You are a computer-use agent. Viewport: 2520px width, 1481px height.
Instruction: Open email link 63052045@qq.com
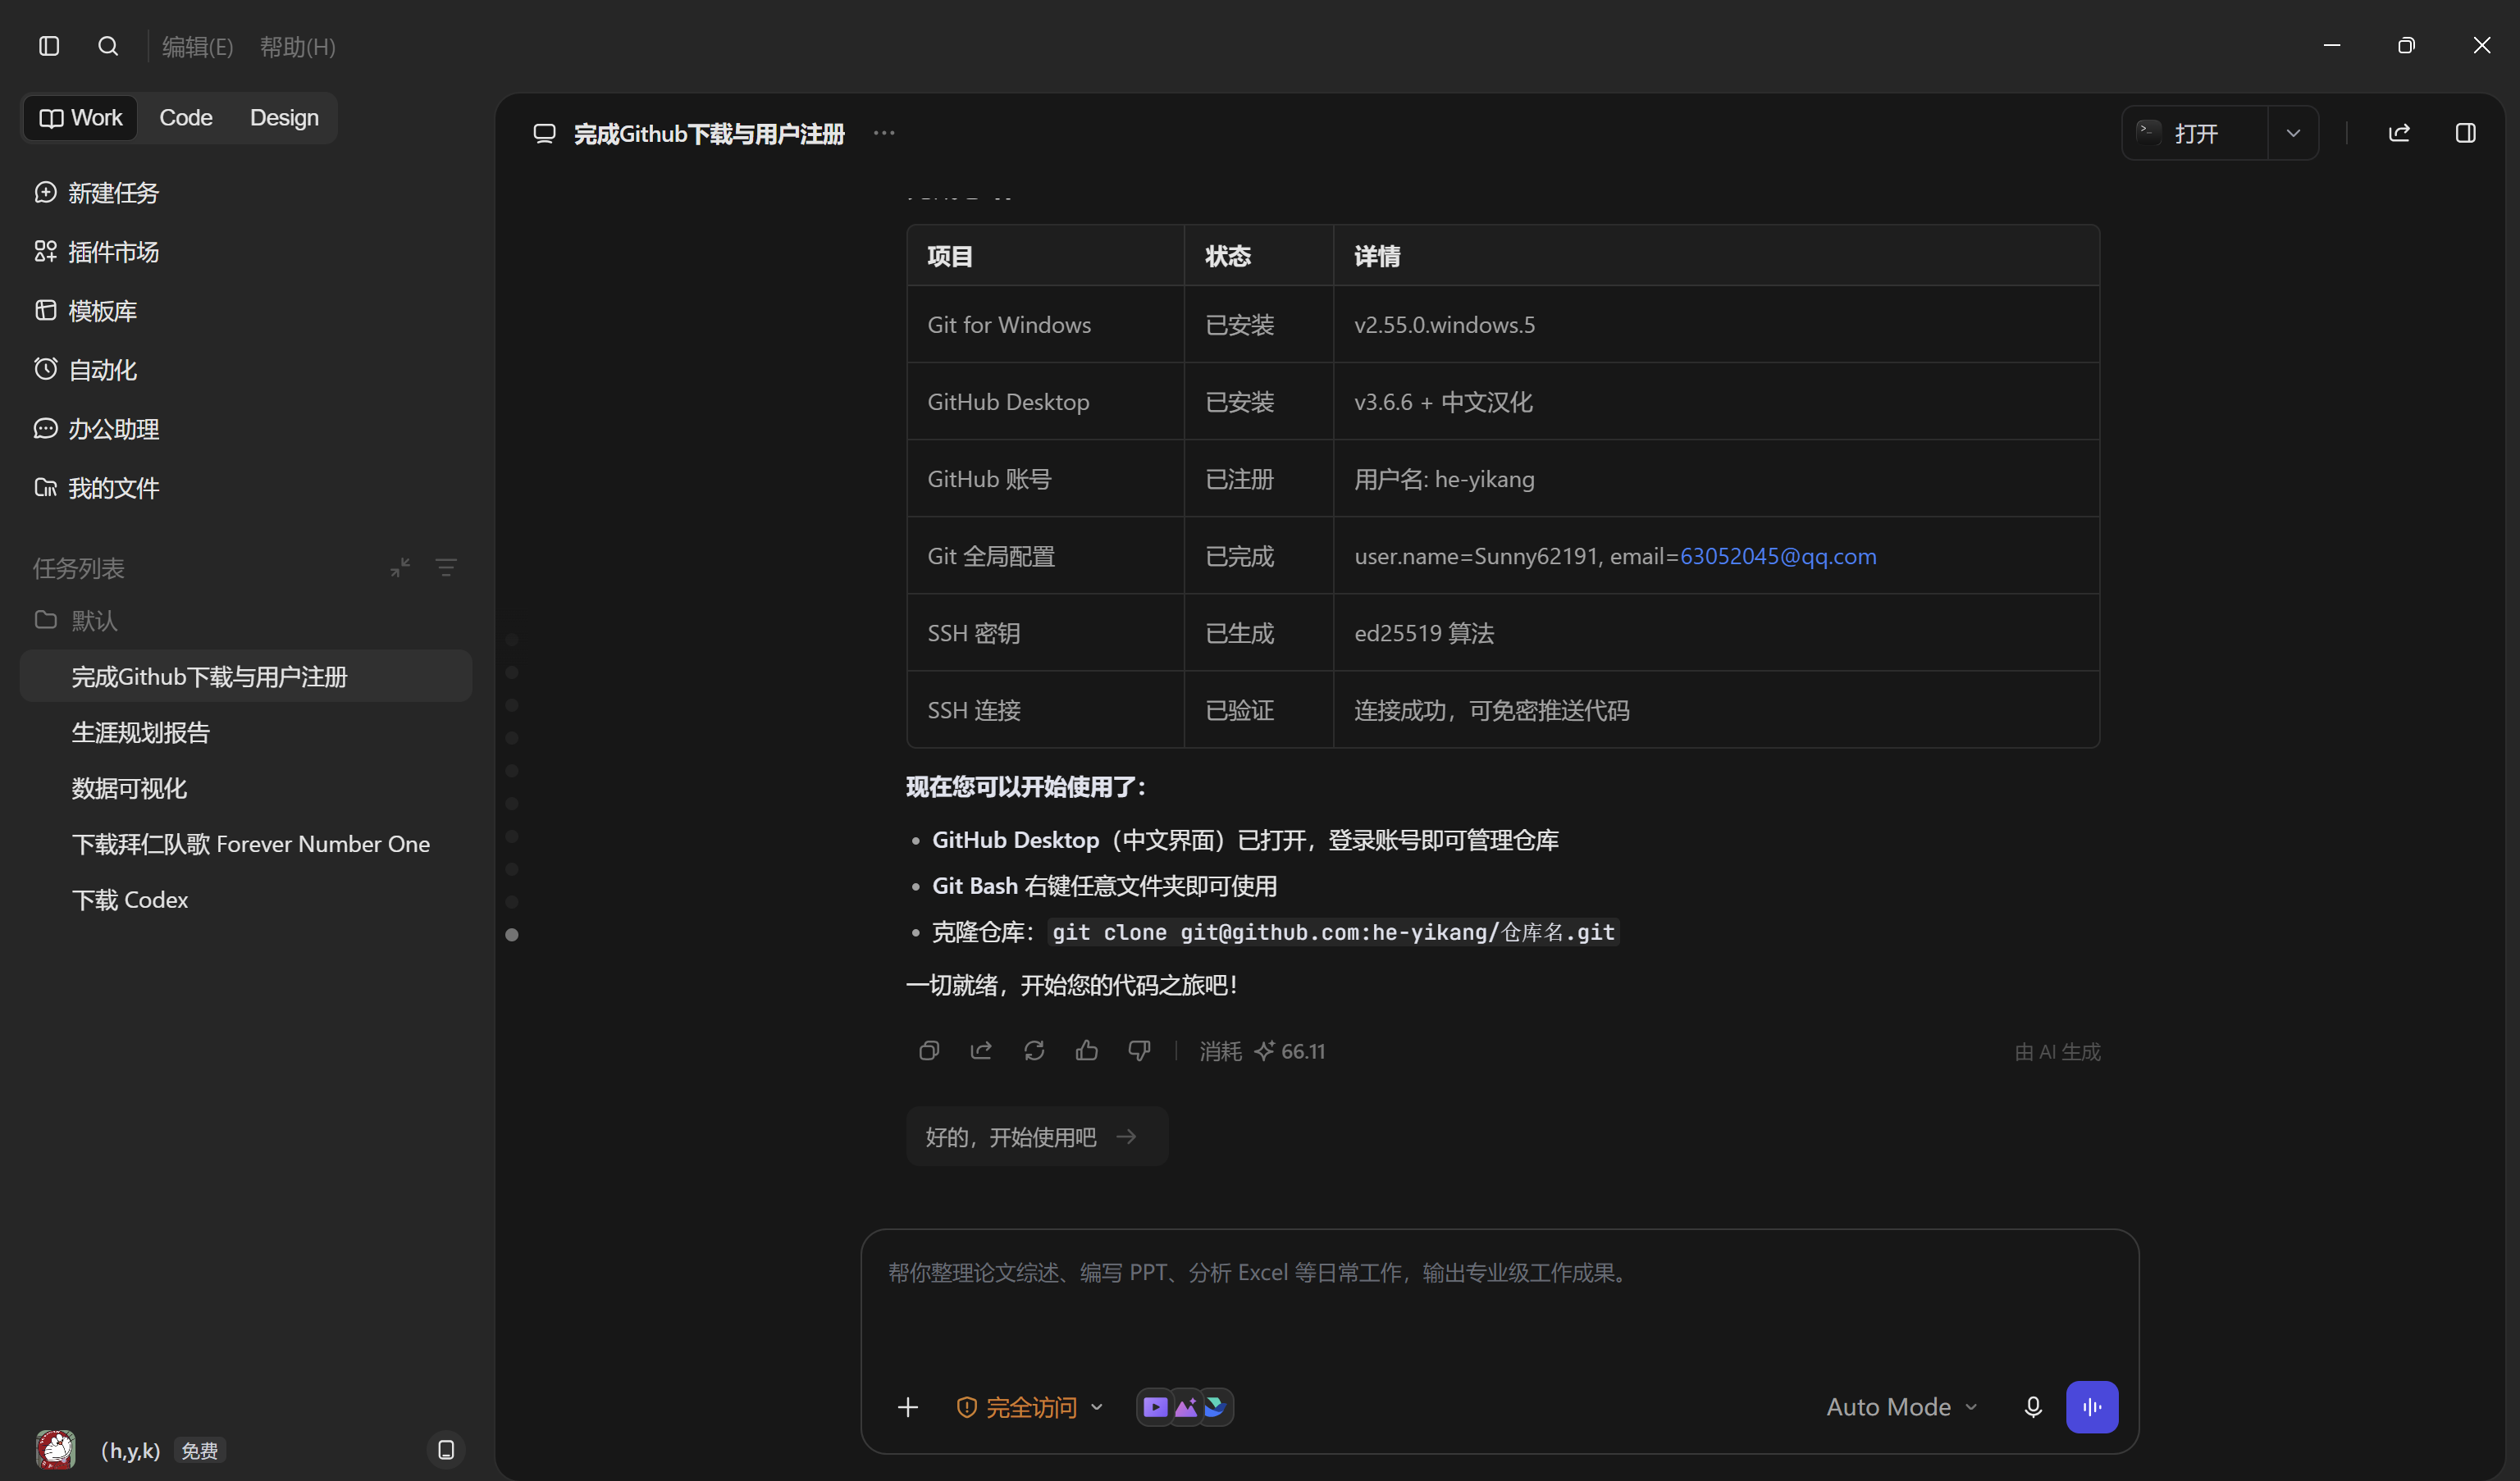click(1777, 556)
